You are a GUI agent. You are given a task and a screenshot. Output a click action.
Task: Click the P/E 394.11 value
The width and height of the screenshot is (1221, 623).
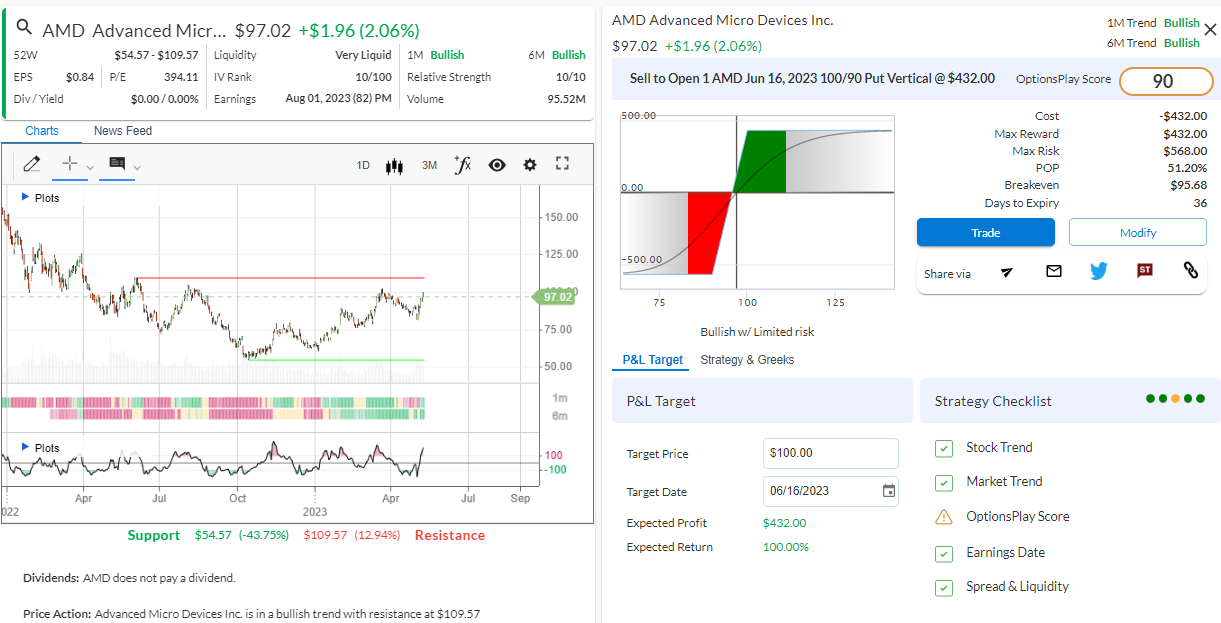[181, 77]
